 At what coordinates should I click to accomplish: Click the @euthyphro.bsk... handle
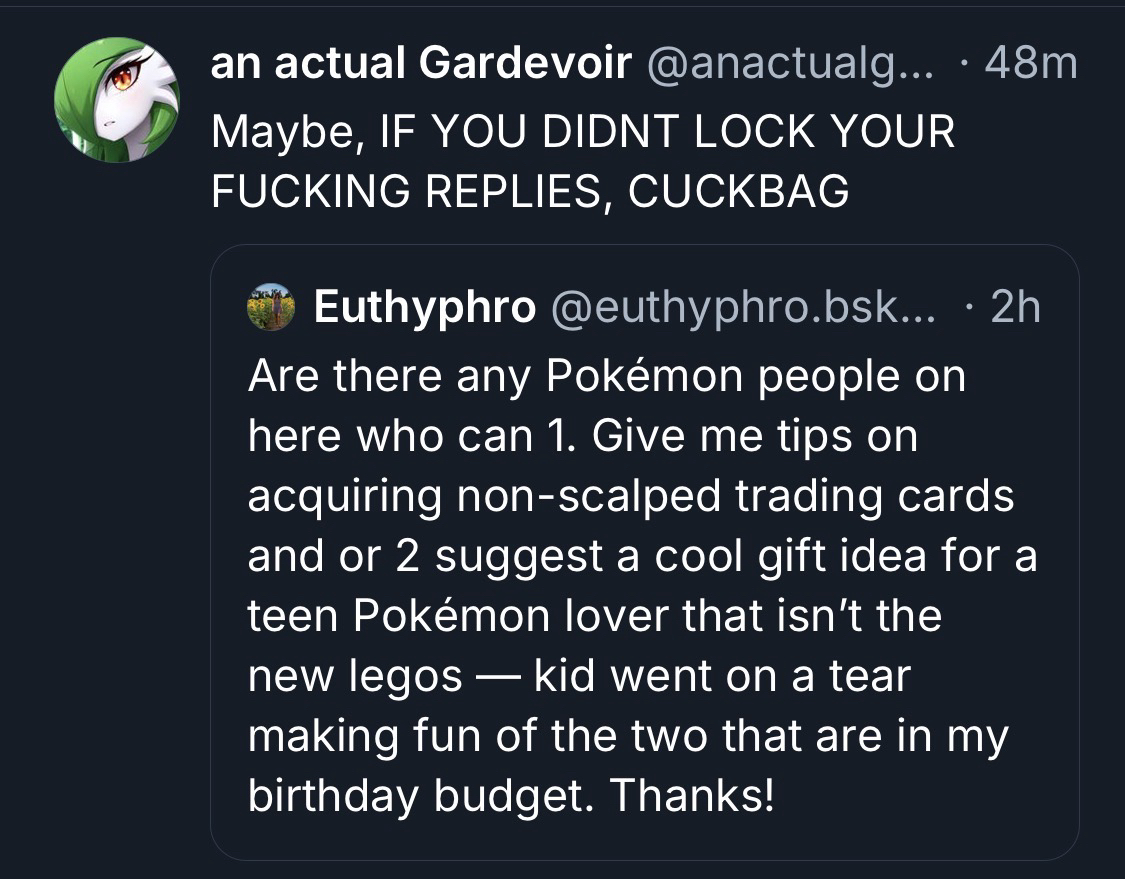tap(739, 307)
